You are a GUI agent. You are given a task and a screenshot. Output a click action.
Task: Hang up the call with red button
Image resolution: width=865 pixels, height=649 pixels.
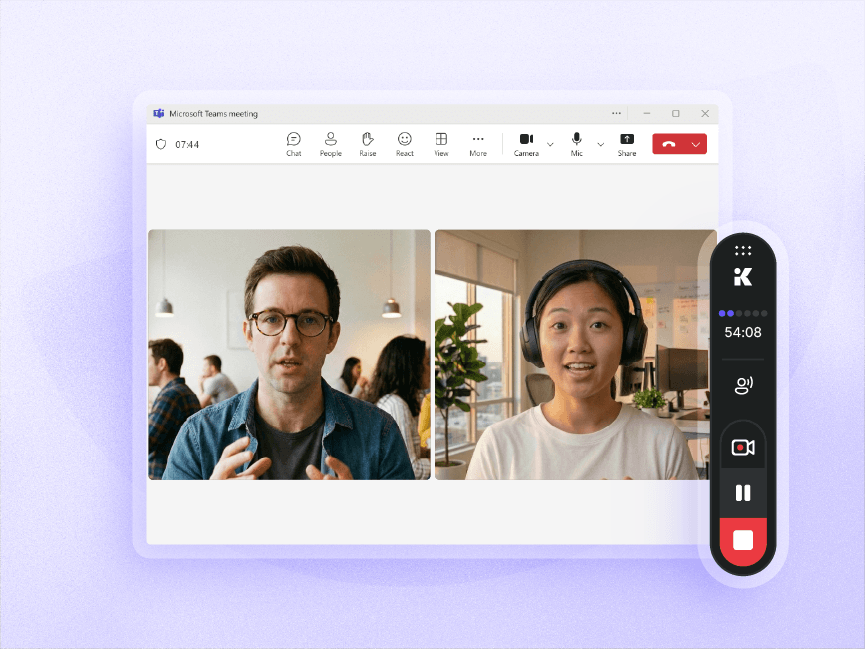[669, 144]
